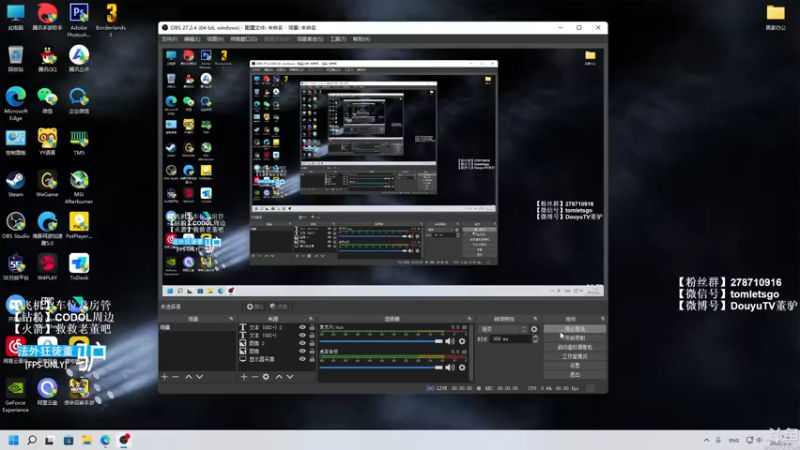Open the source Filters toolbar button
The image size is (800, 450).
click(x=279, y=307)
